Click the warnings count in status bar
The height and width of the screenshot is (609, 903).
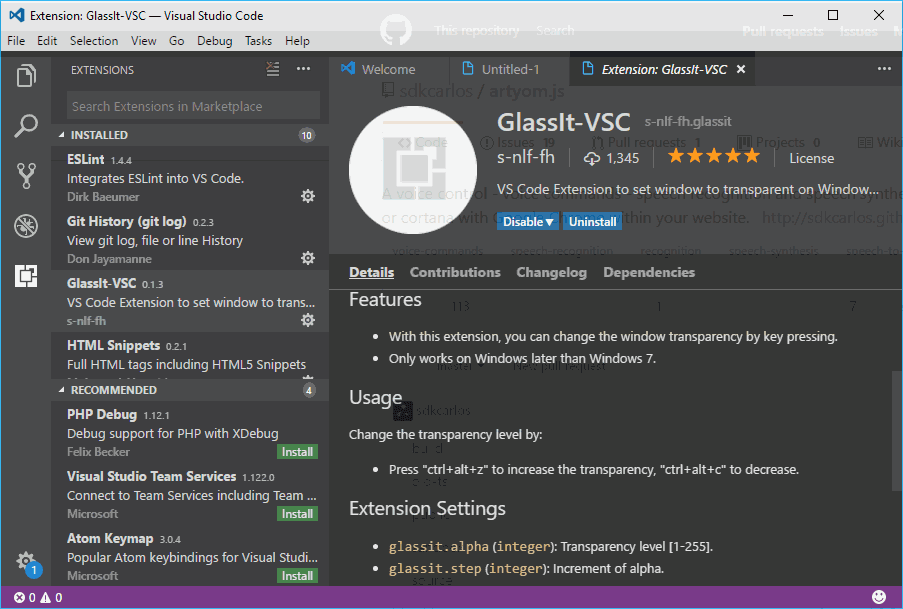(x=51, y=597)
